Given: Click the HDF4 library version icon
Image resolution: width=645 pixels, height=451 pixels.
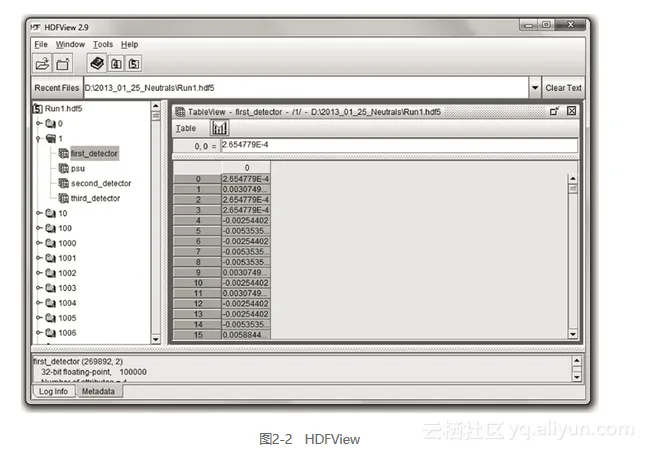Looking at the screenshot, I should [116, 64].
